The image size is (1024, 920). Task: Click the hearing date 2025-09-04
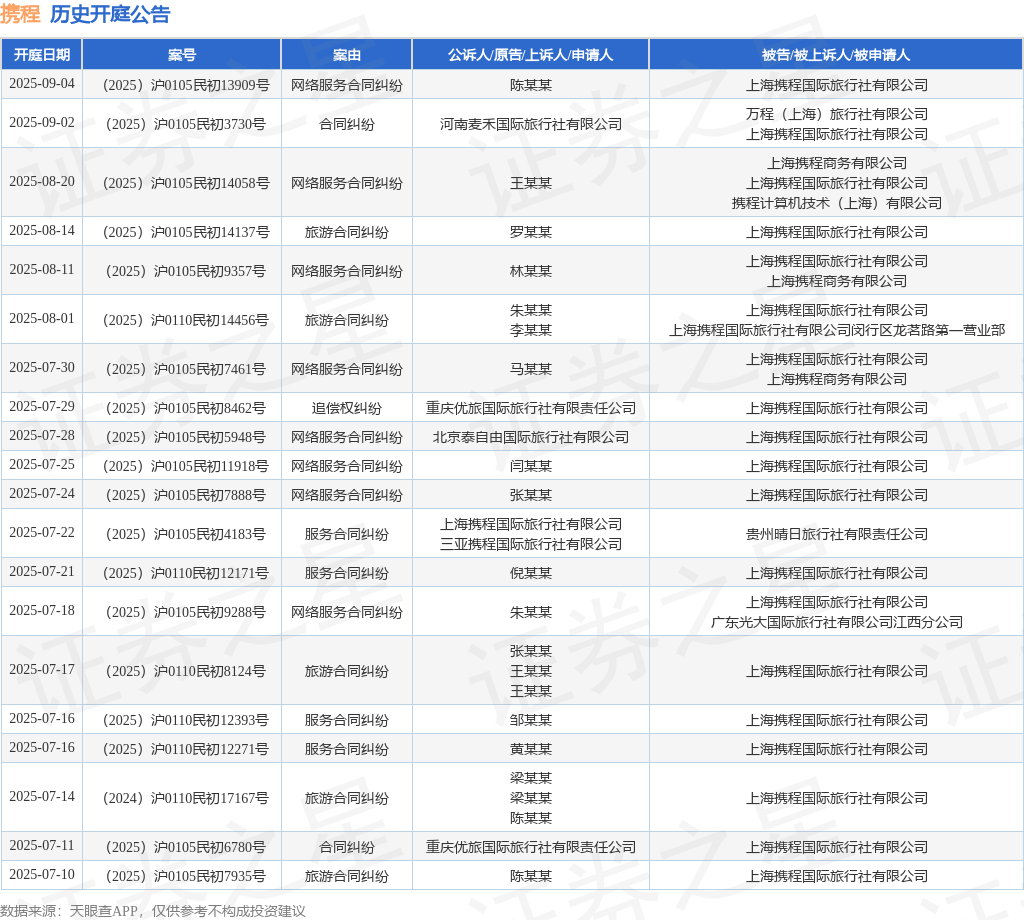[x=42, y=84]
